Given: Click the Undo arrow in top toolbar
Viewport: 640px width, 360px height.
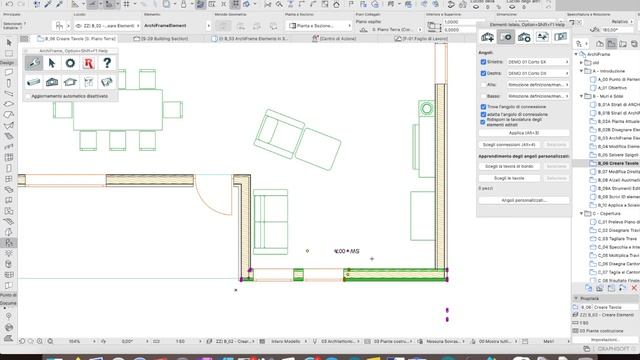Looking at the screenshot, I should click(9, 4).
